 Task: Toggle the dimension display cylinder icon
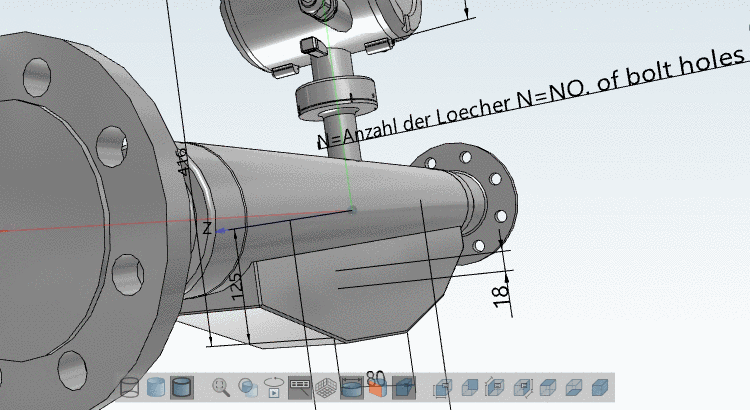(x=352, y=387)
